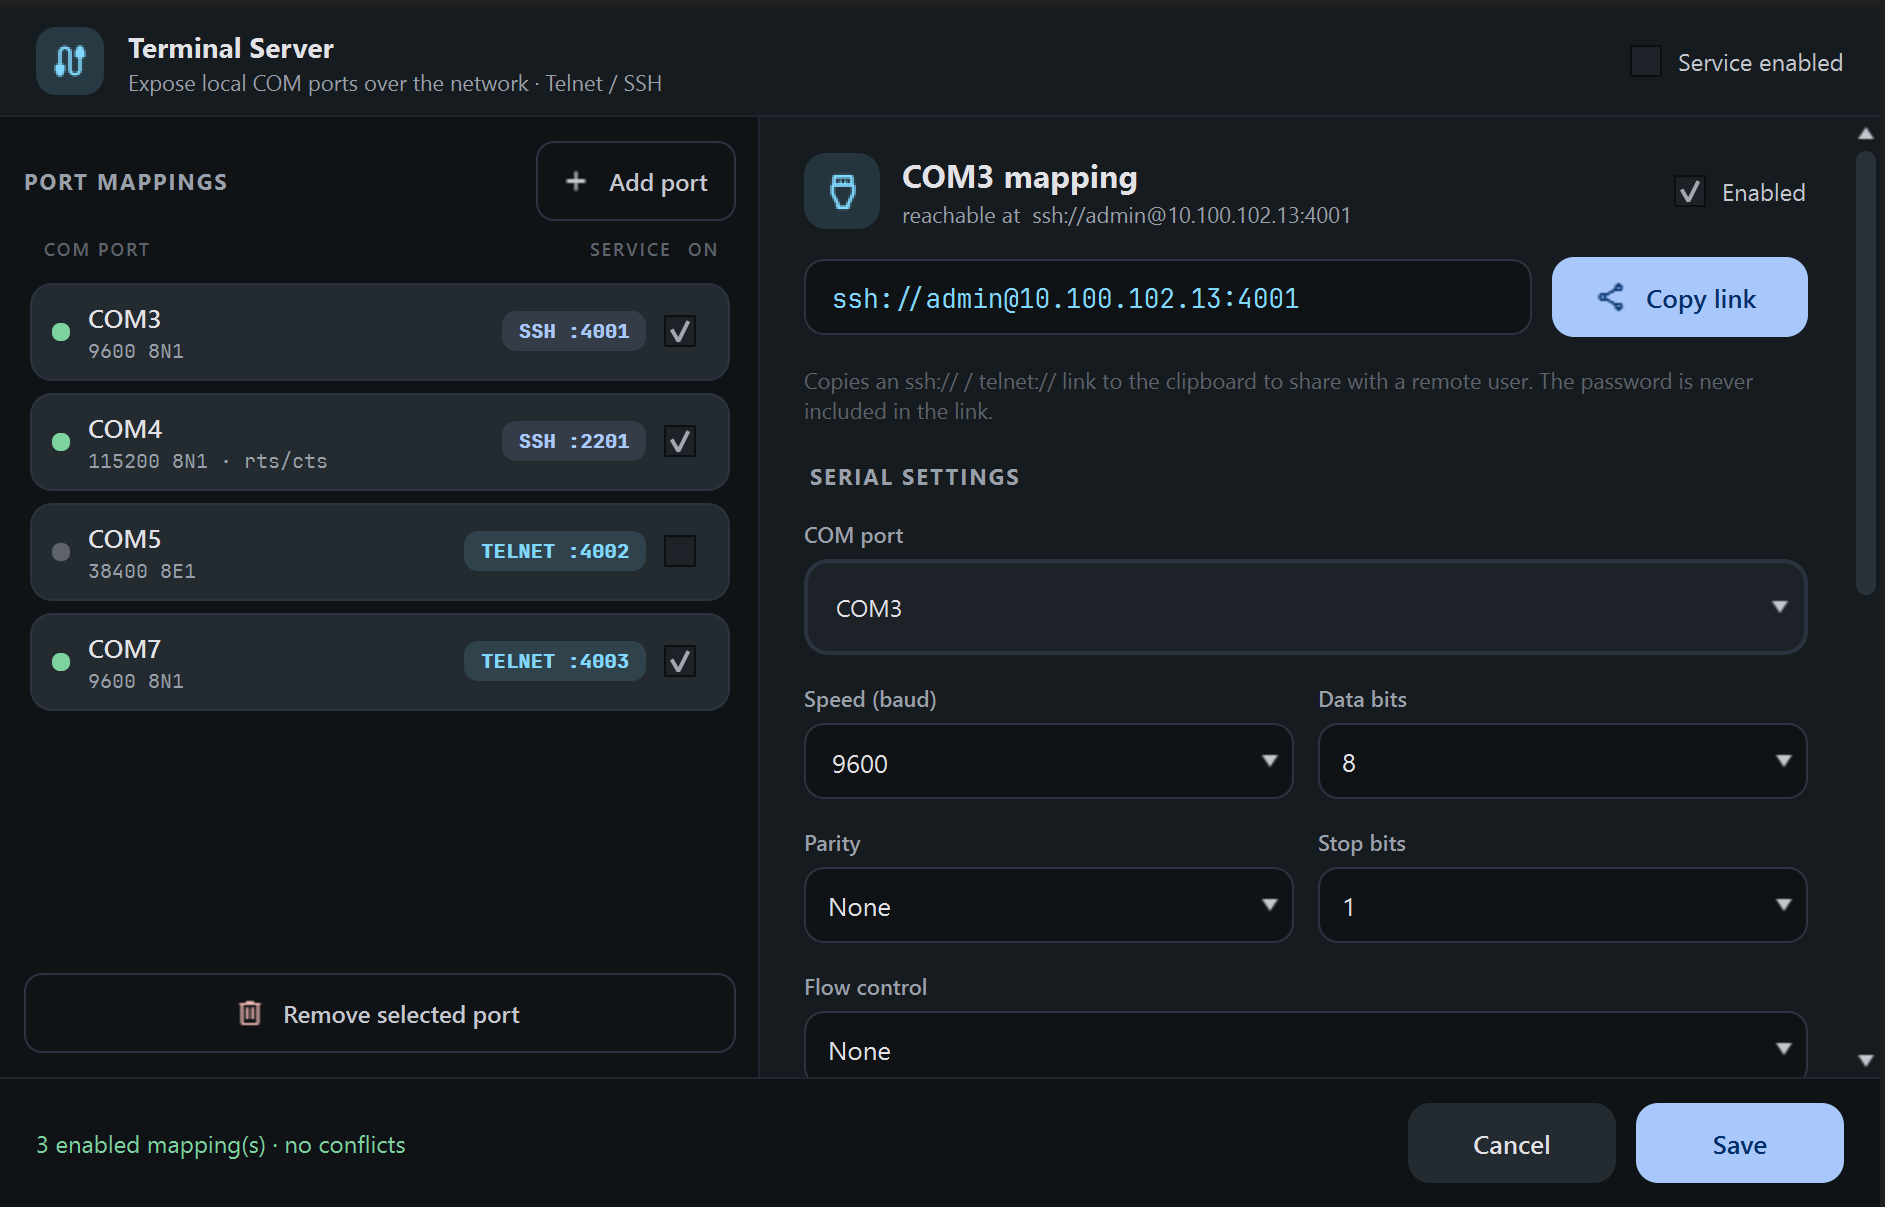Image resolution: width=1885 pixels, height=1207 pixels.
Task: Select the COM7 port mapping row
Action: tap(380, 662)
